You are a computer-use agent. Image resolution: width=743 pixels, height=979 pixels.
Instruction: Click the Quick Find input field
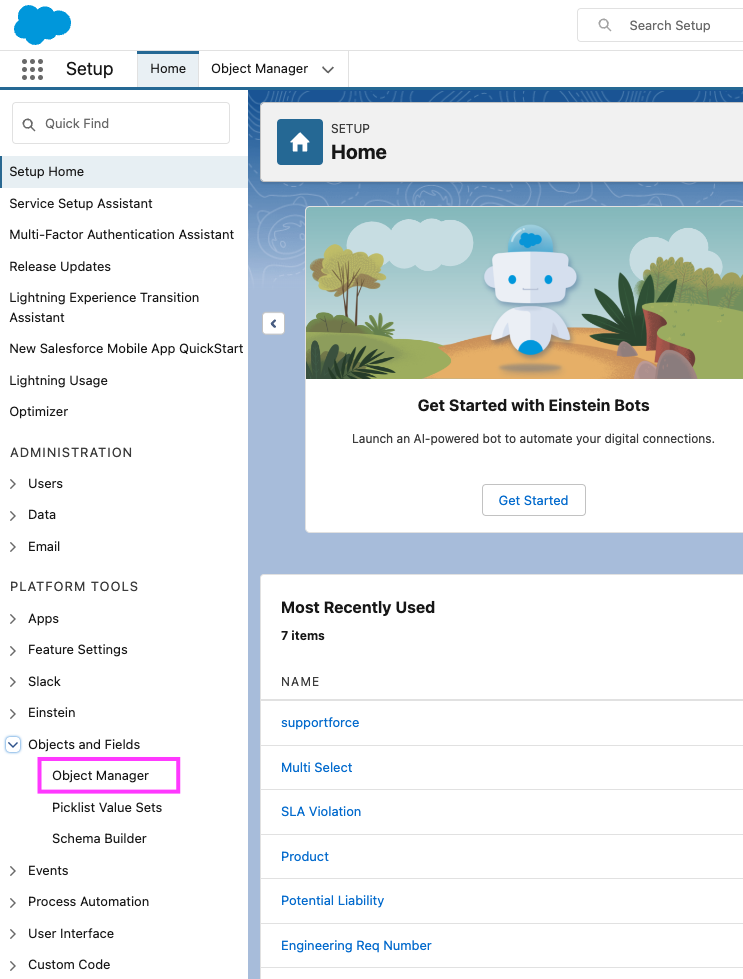[121, 124]
